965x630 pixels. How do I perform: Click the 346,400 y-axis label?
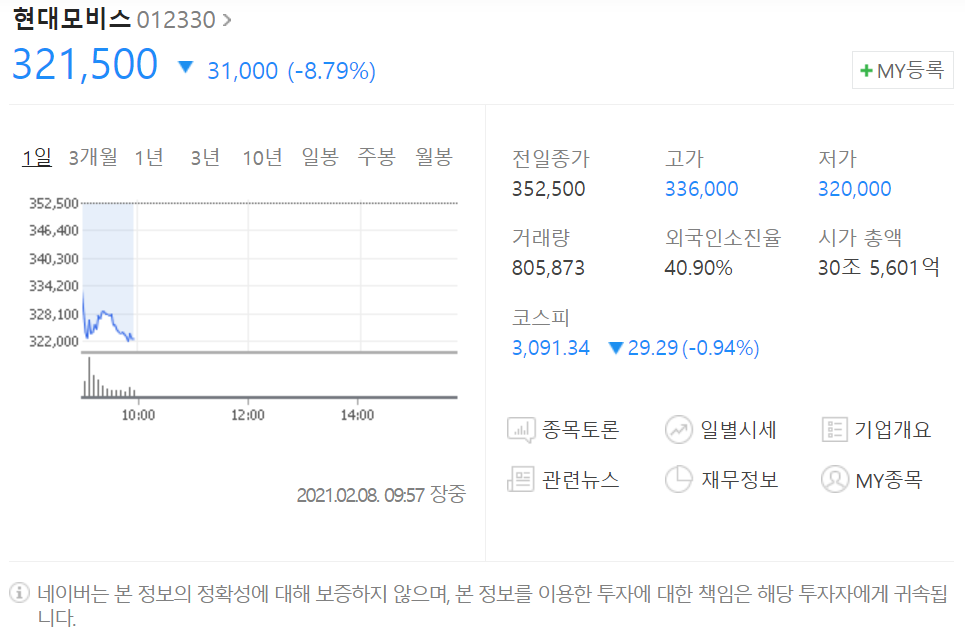(54, 231)
